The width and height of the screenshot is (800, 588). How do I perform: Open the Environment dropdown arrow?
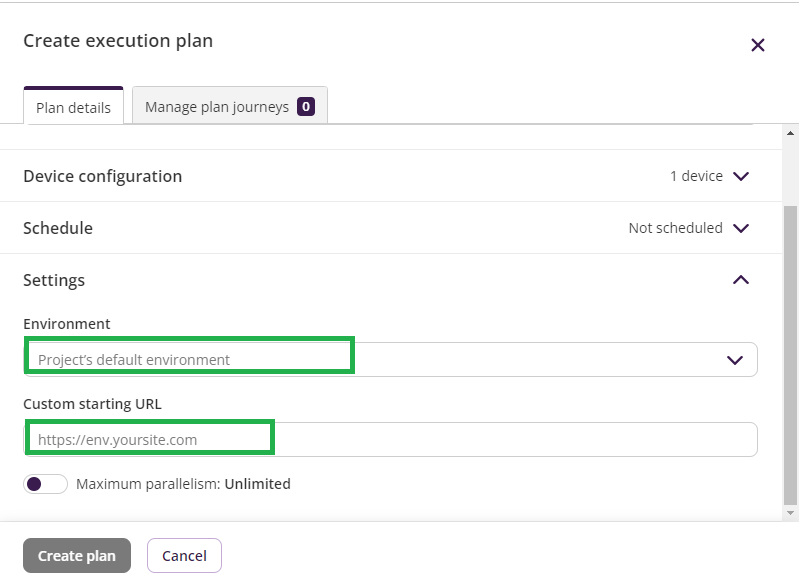[x=735, y=360]
